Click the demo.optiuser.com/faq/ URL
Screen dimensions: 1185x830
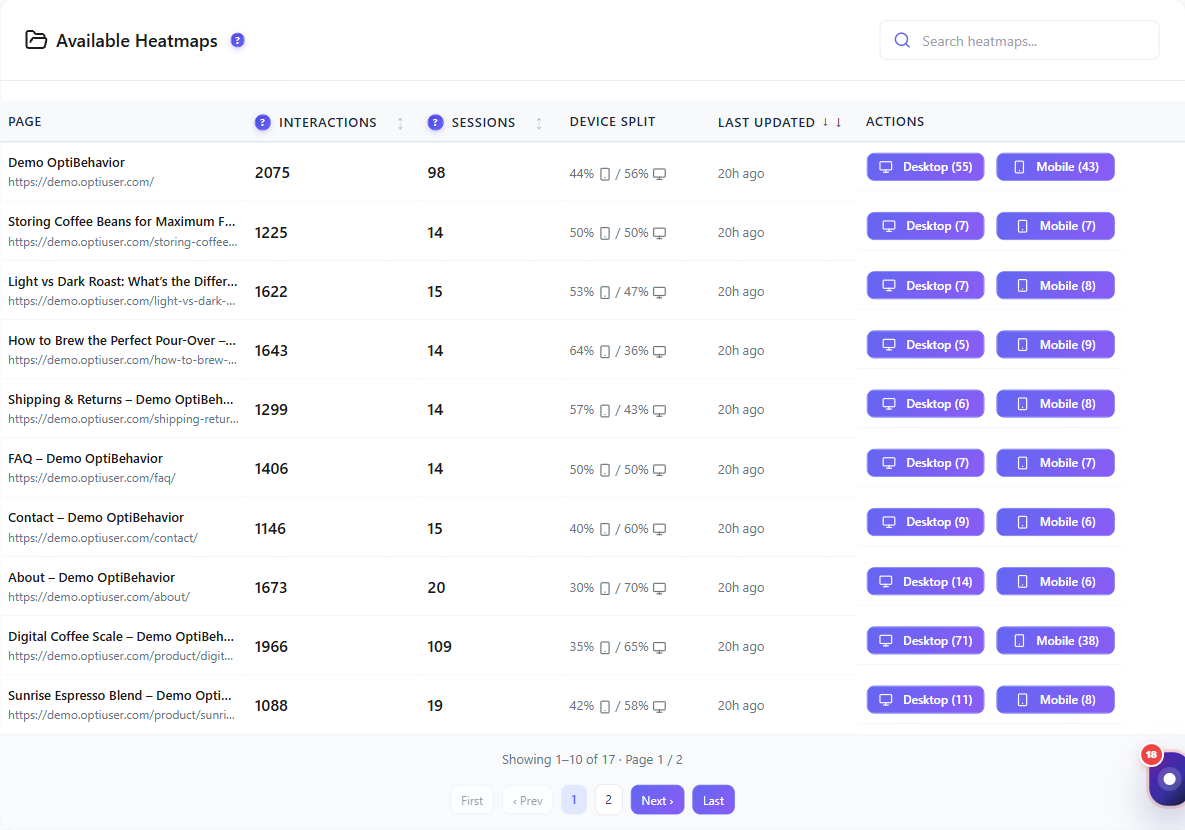92,478
